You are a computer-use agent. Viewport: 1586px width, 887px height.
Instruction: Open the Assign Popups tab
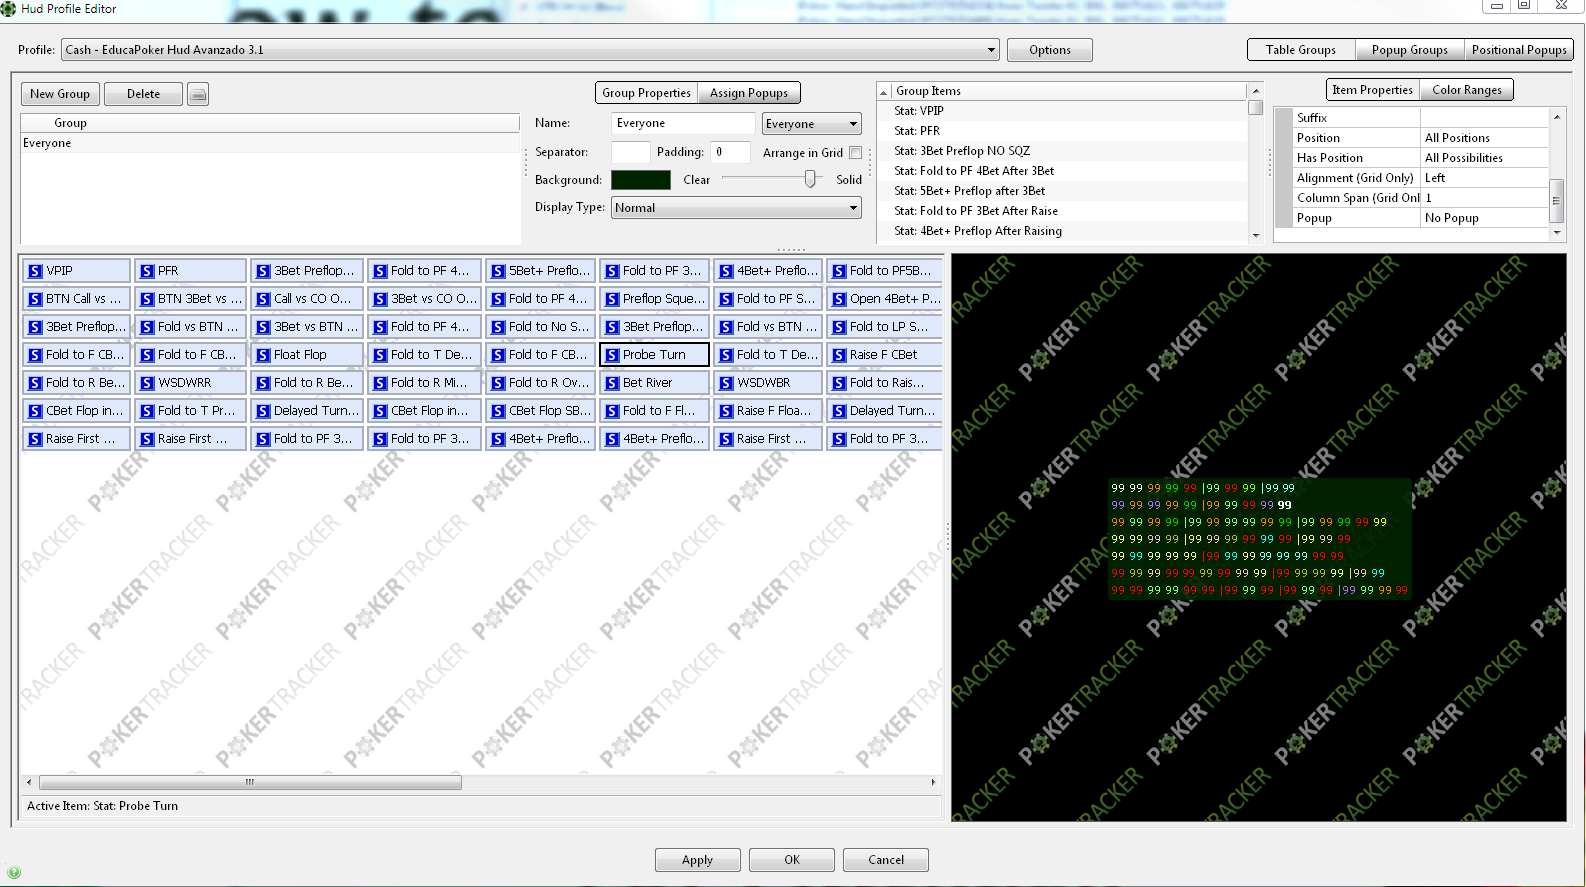(749, 93)
